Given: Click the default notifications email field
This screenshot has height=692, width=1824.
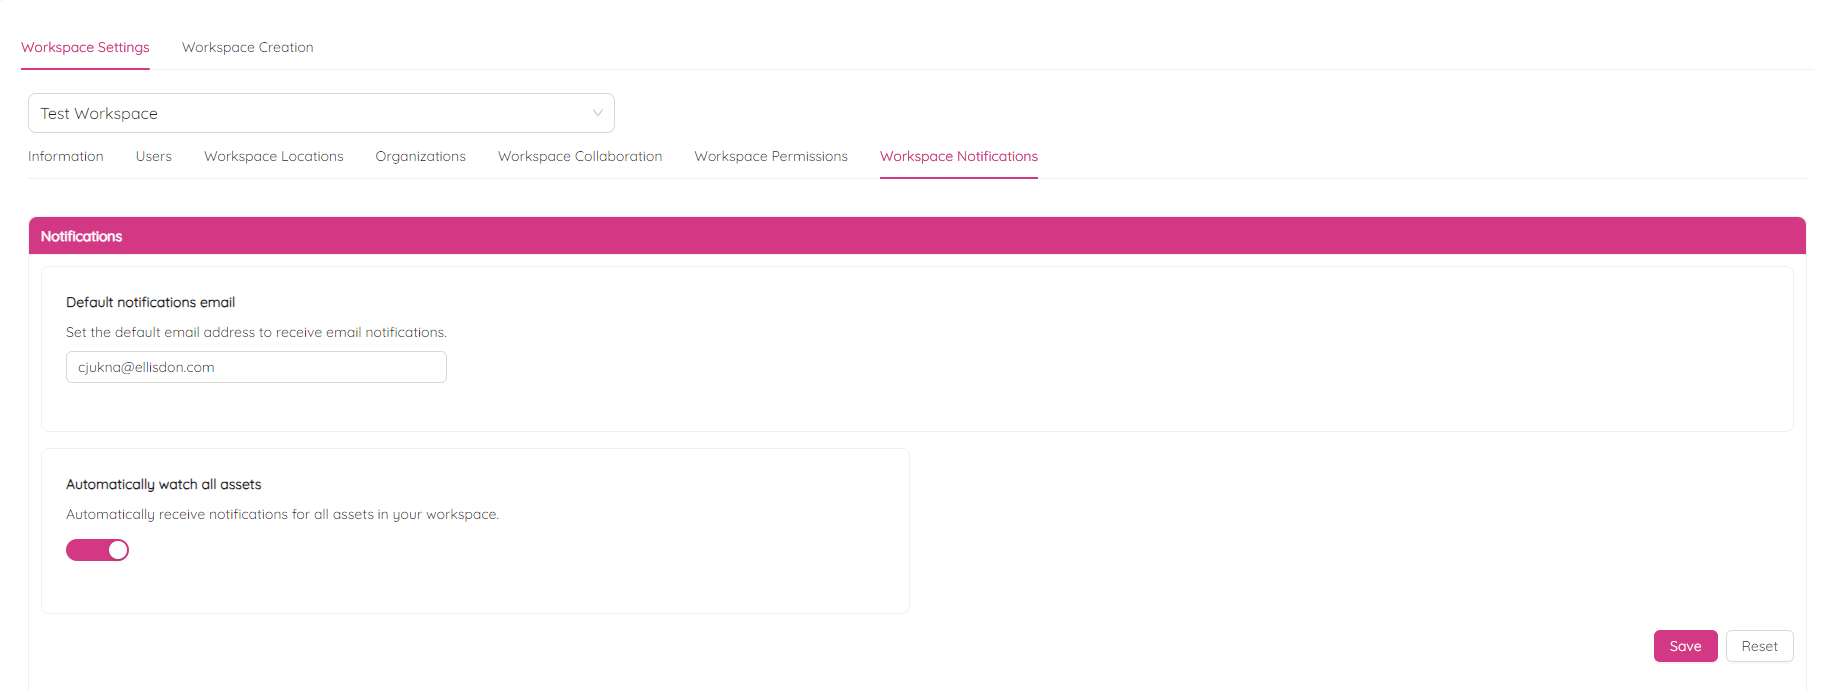Looking at the screenshot, I should coord(256,367).
